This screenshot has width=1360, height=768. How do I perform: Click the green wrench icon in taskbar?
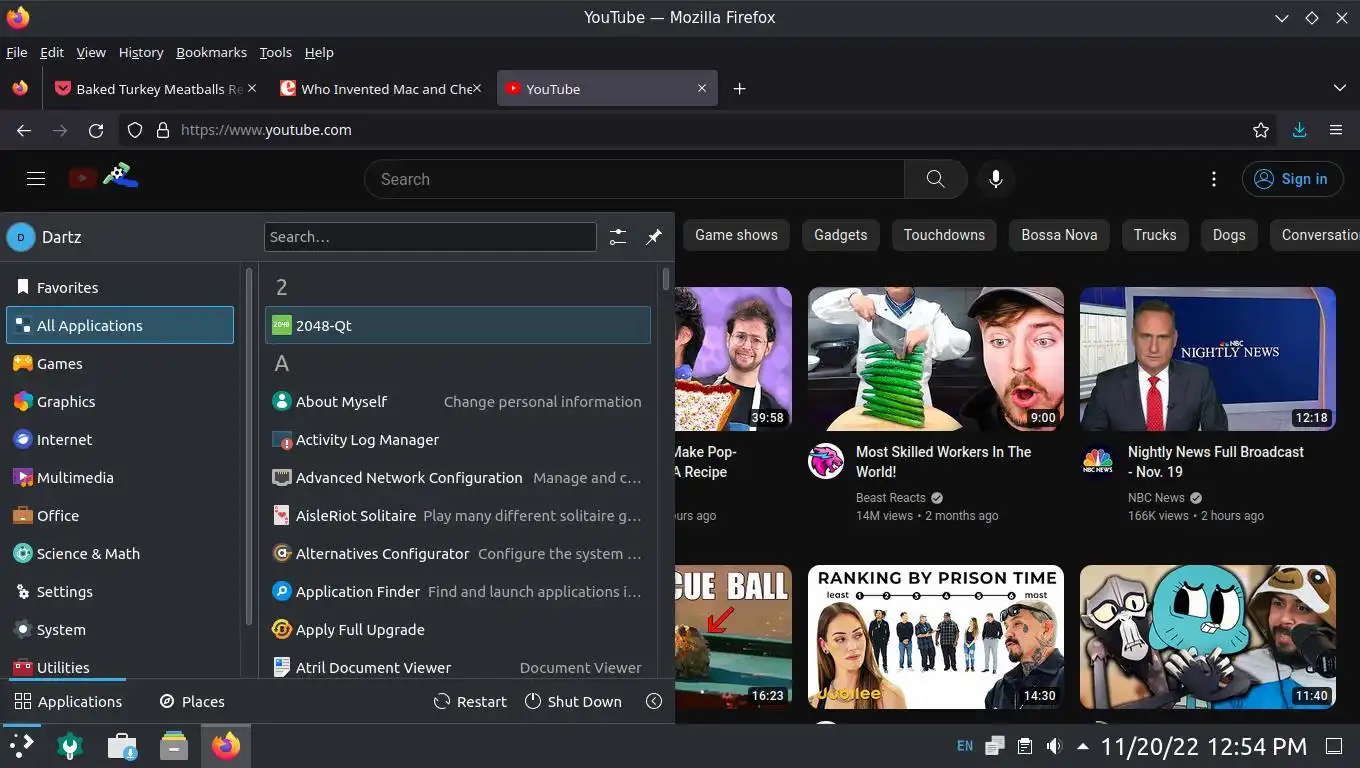tap(70, 746)
